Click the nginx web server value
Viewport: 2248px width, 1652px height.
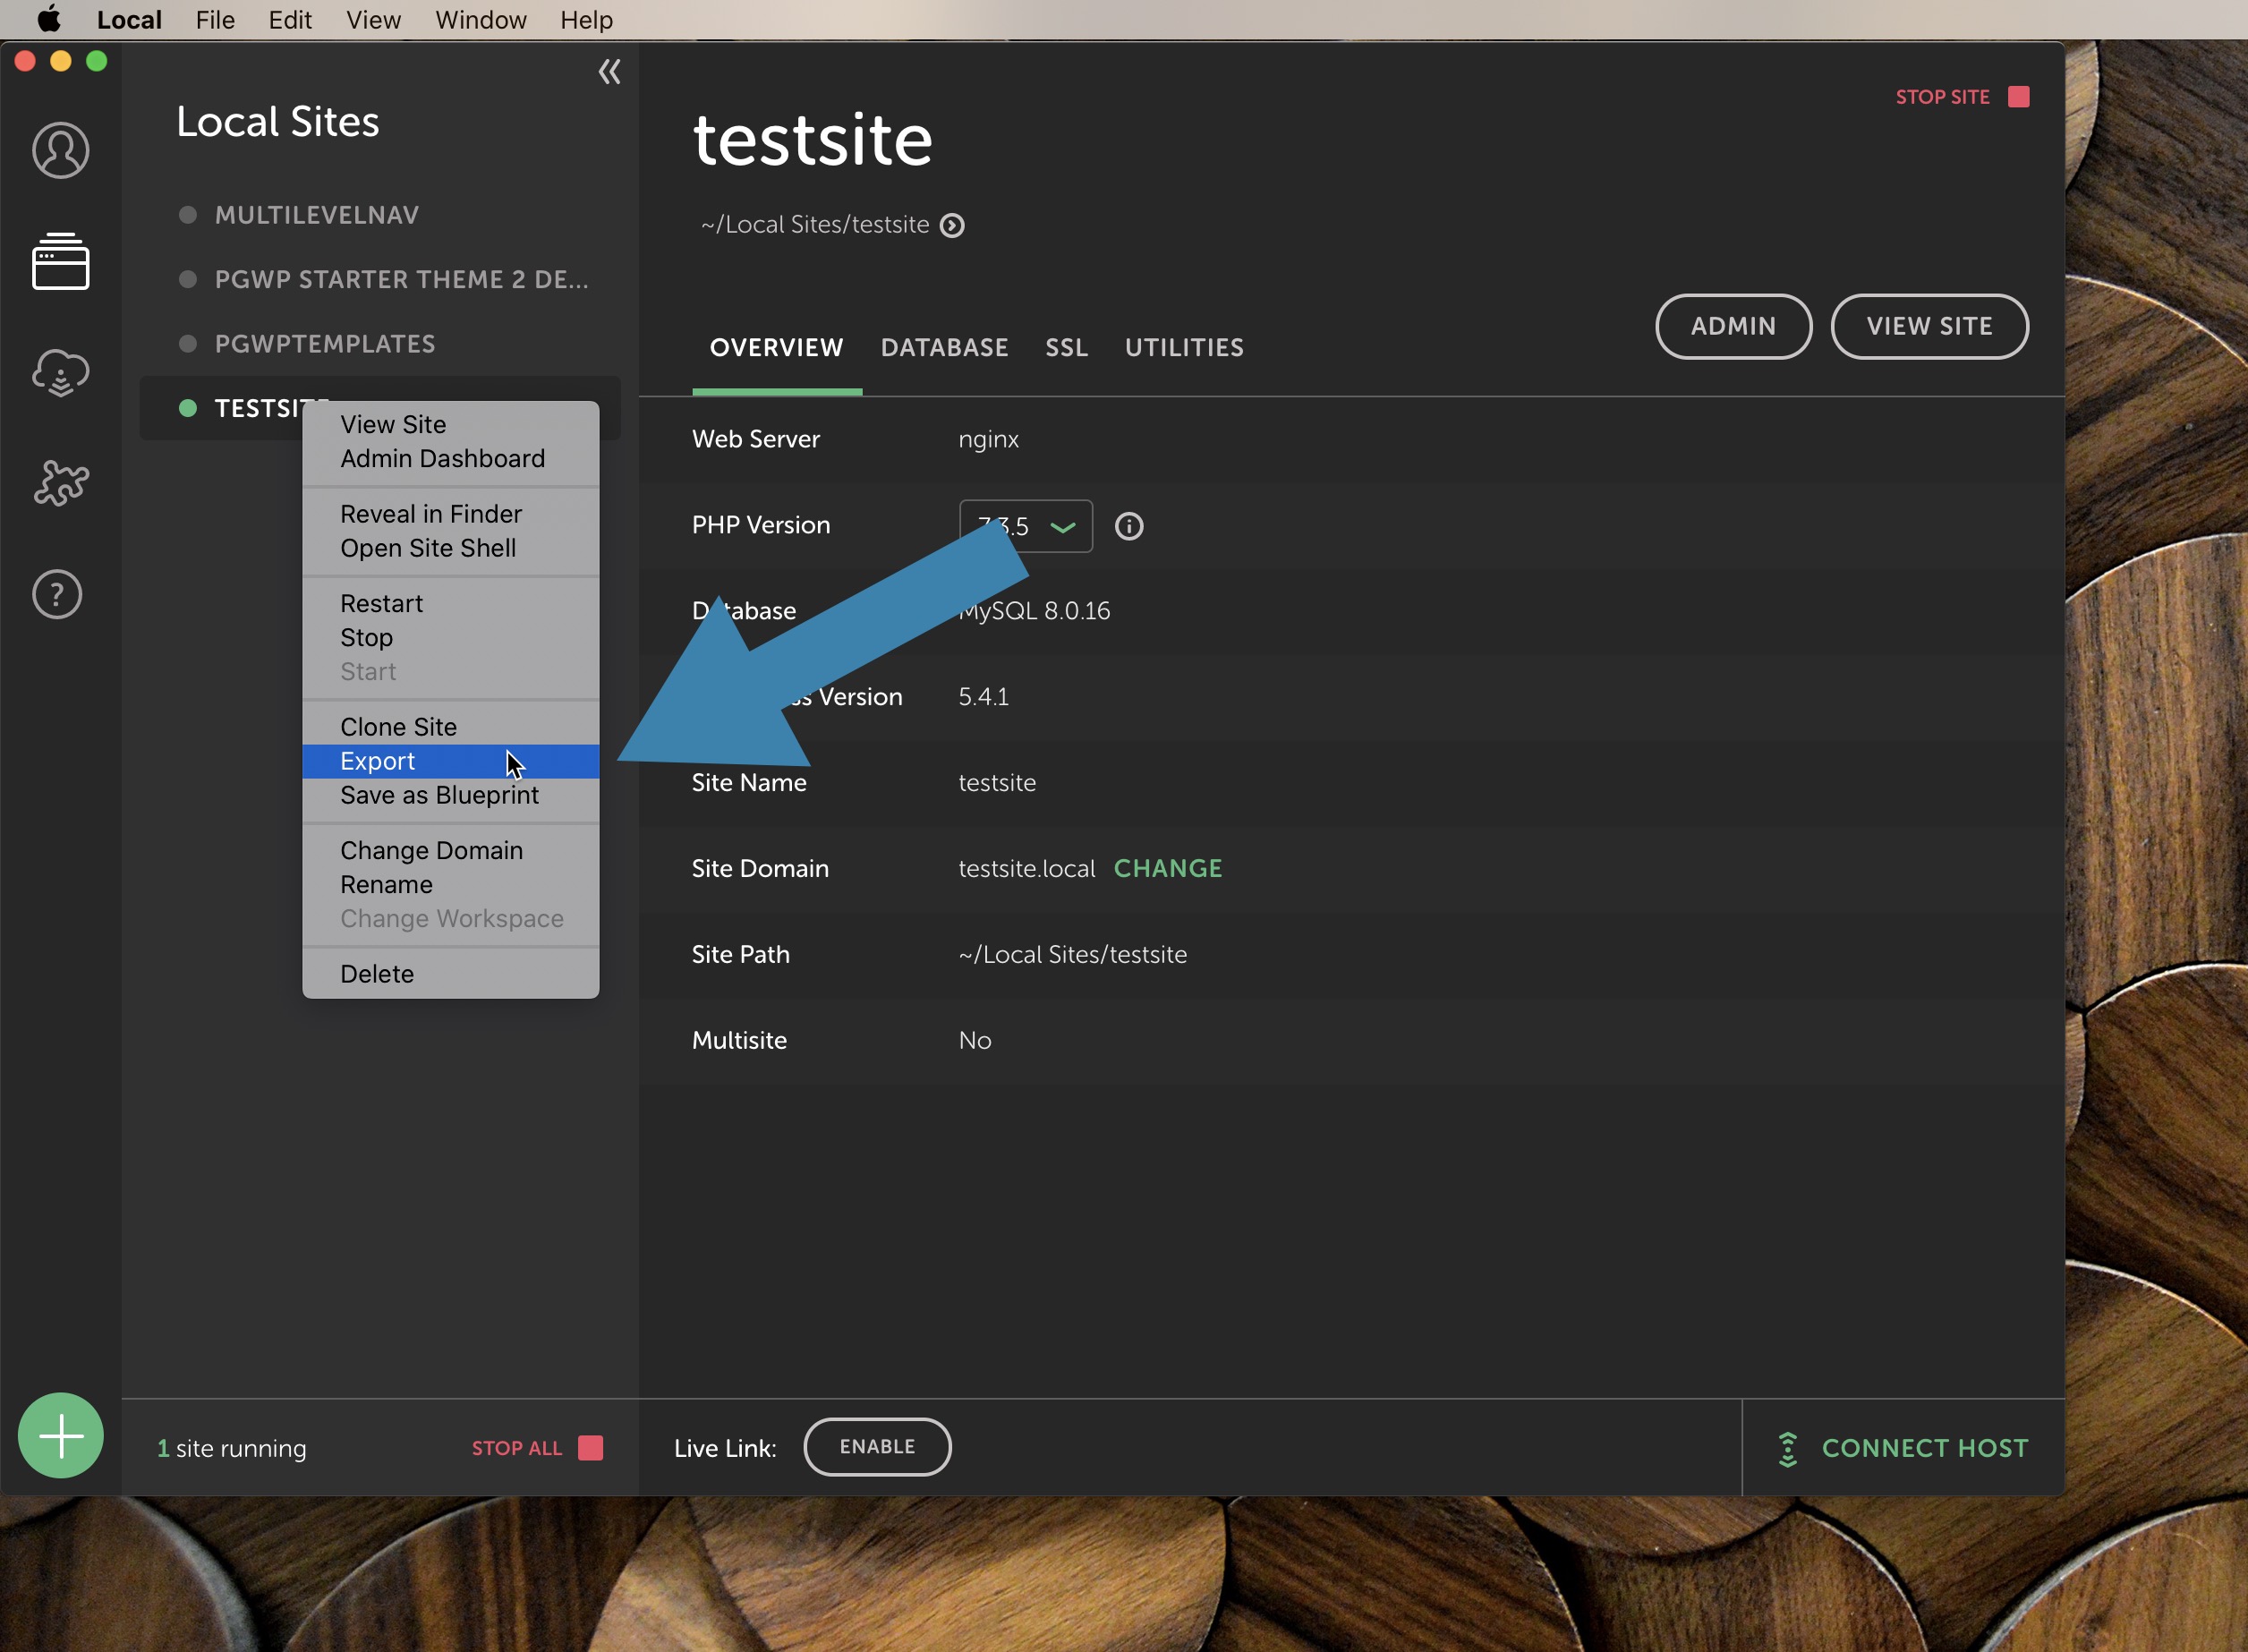(988, 439)
